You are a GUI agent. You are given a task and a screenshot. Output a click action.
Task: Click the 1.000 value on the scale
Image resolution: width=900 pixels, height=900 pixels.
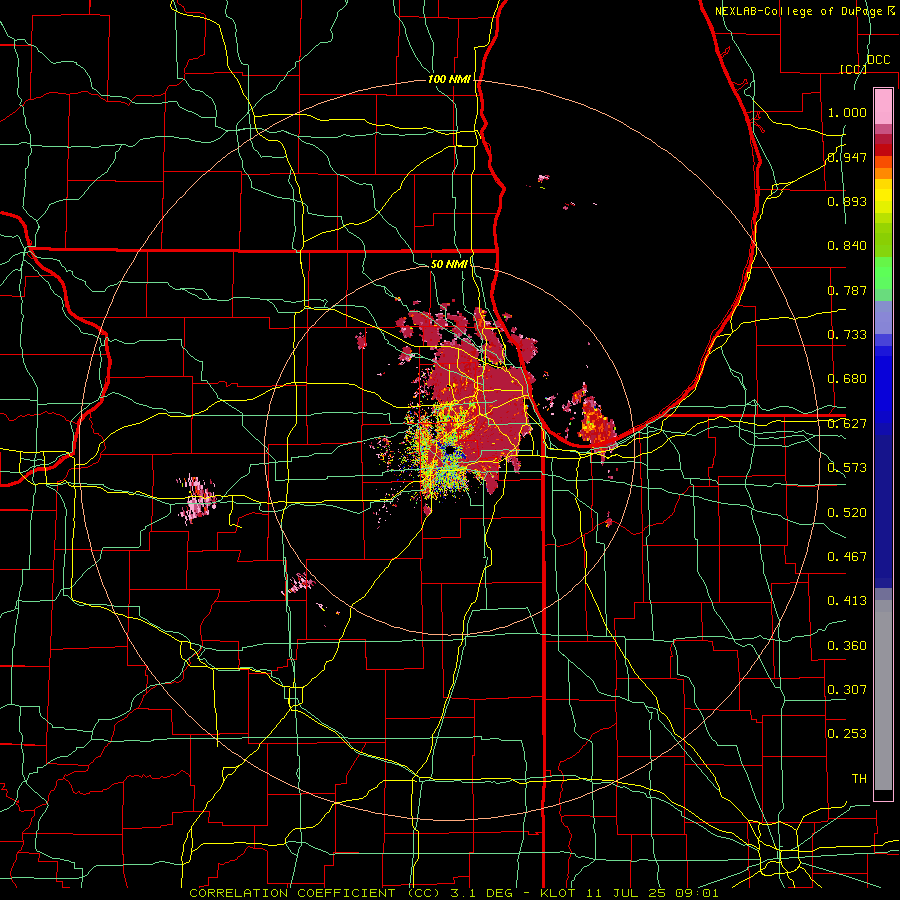coord(847,112)
